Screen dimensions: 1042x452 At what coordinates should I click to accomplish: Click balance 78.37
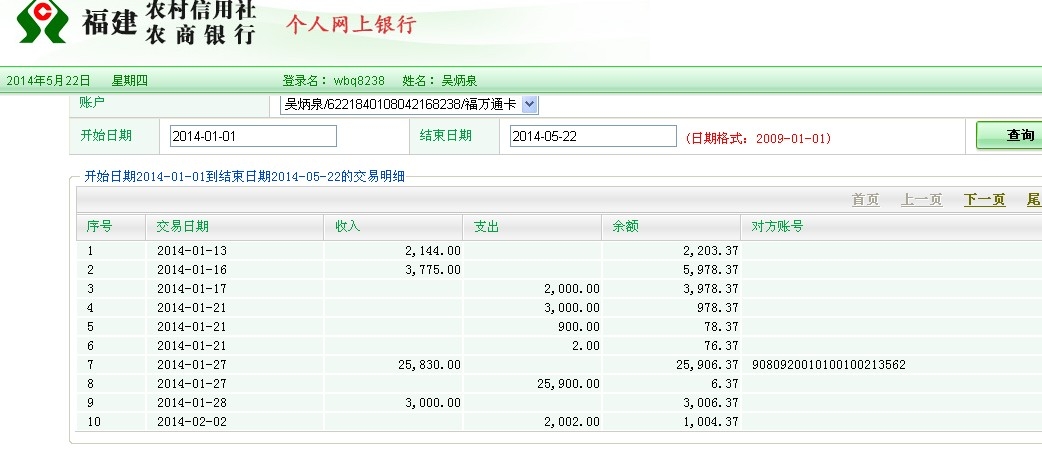tap(721, 327)
